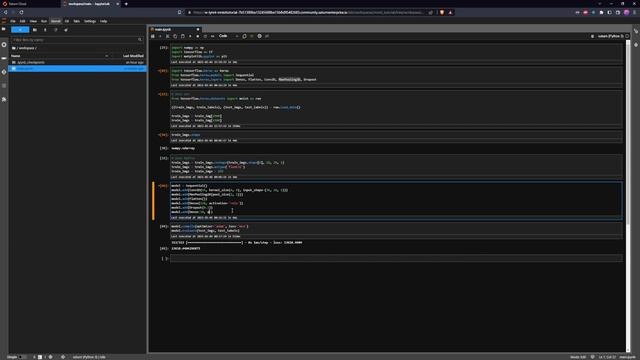The height and width of the screenshot is (360, 640).
Task: Click the browser back arrow
Action: 5,12
